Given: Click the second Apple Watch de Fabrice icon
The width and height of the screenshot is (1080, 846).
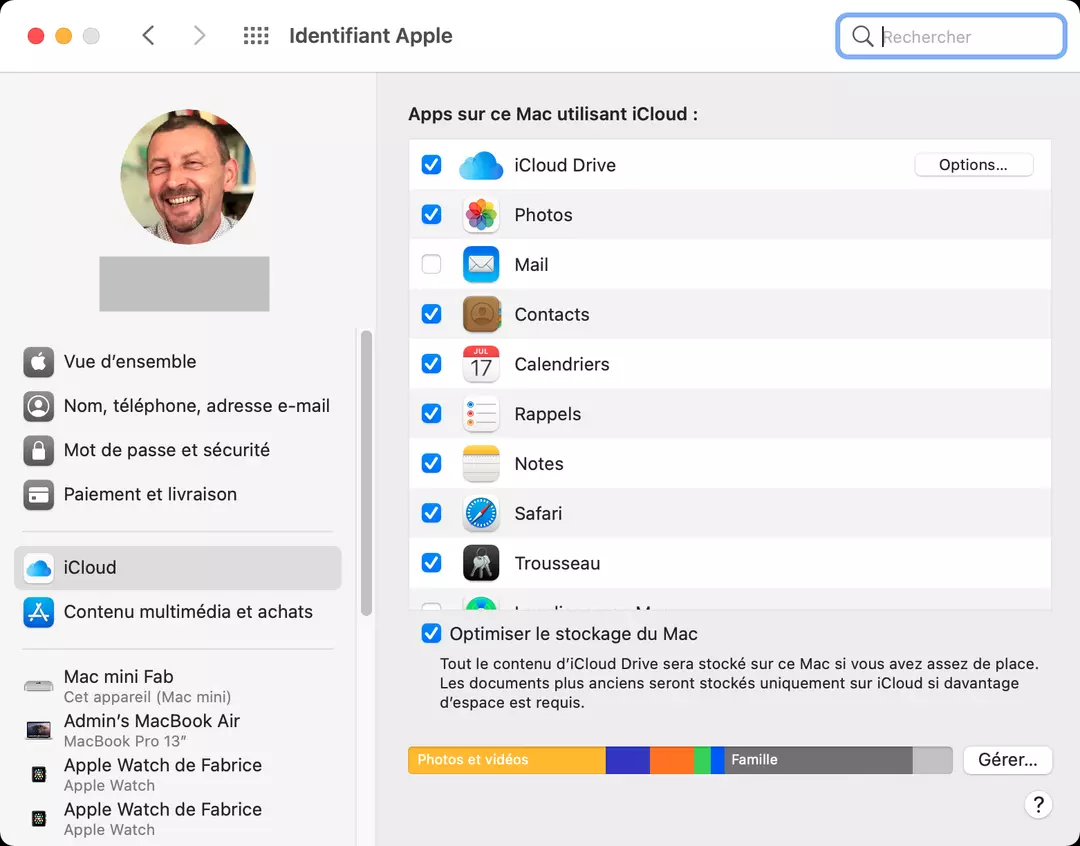Looking at the screenshot, I should (x=39, y=818).
